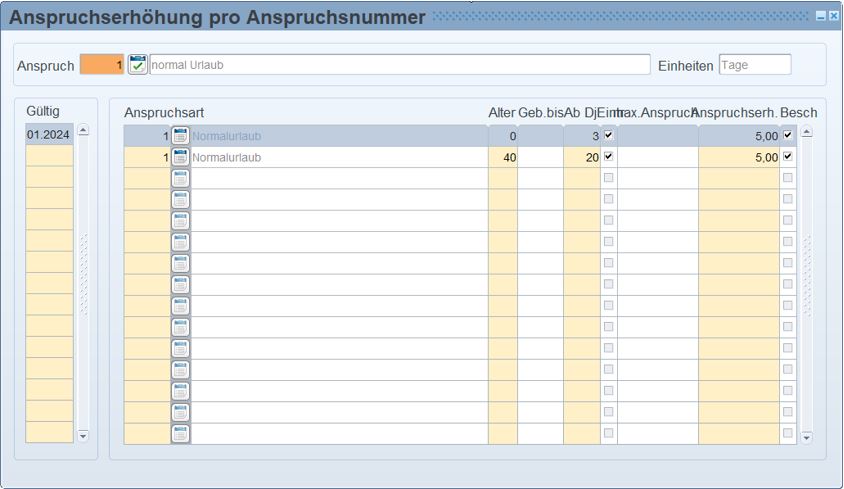Screen dimensions: 844x489
Task: Open the list icon in first Normalurlaub row
Action: tap(180, 136)
